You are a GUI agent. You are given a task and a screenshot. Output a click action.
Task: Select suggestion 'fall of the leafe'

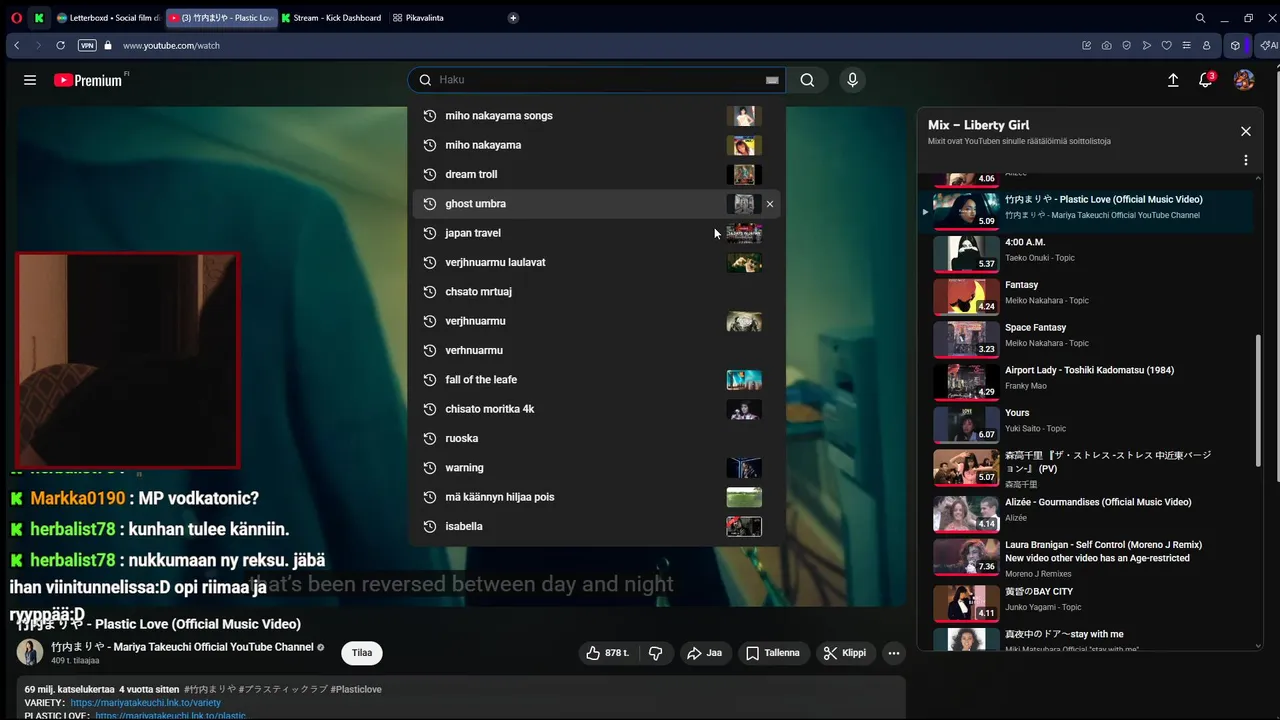pyautogui.click(x=596, y=380)
